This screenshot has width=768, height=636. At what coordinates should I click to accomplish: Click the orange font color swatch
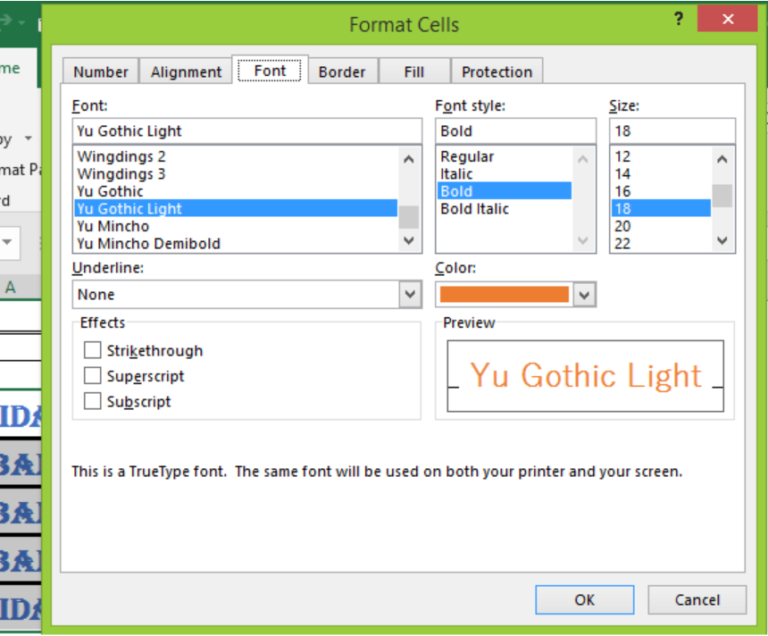pos(504,295)
